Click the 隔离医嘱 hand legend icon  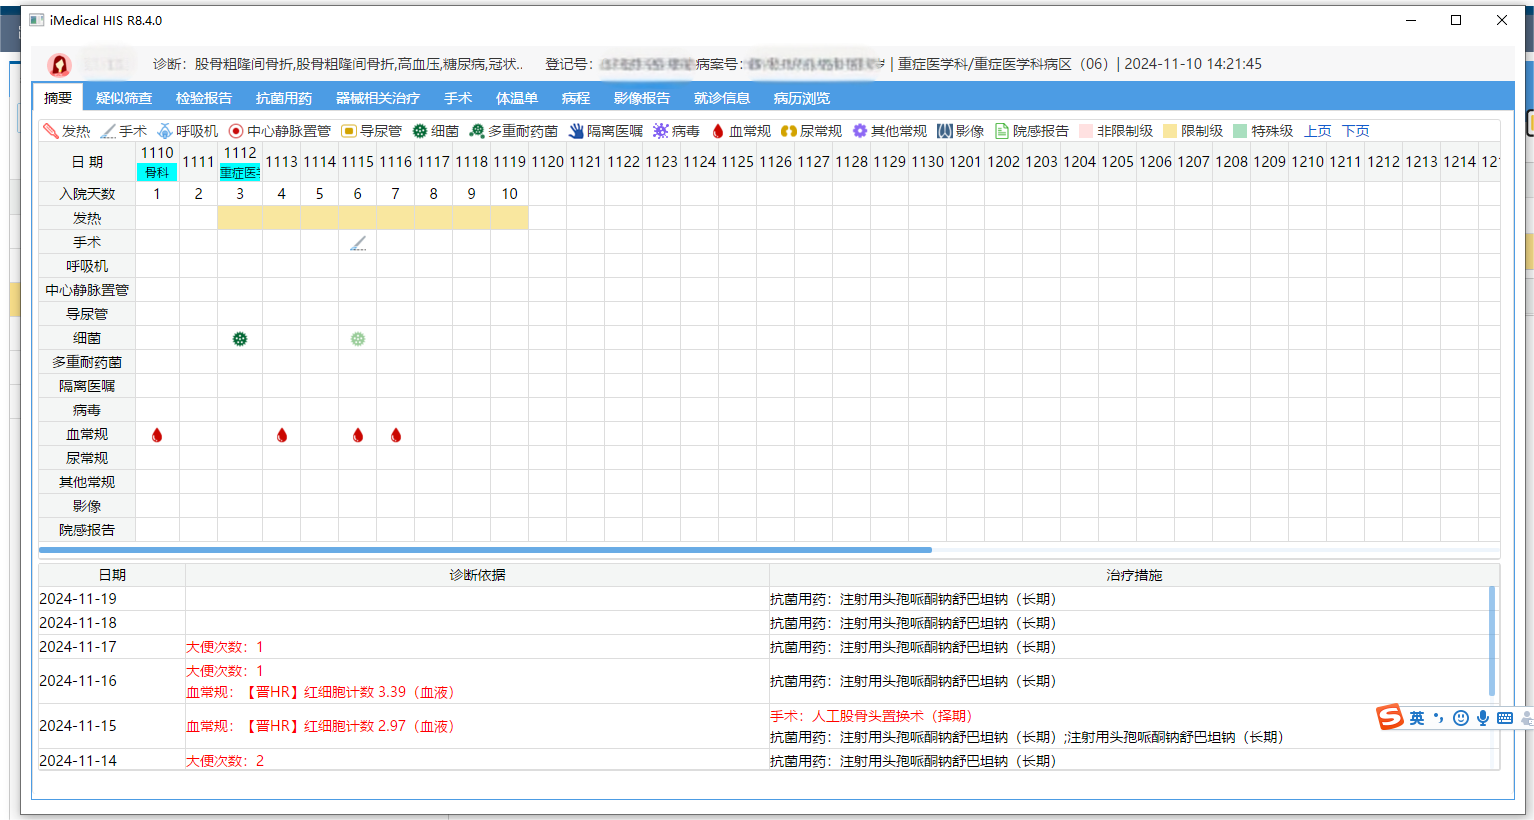click(x=576, y=131)
